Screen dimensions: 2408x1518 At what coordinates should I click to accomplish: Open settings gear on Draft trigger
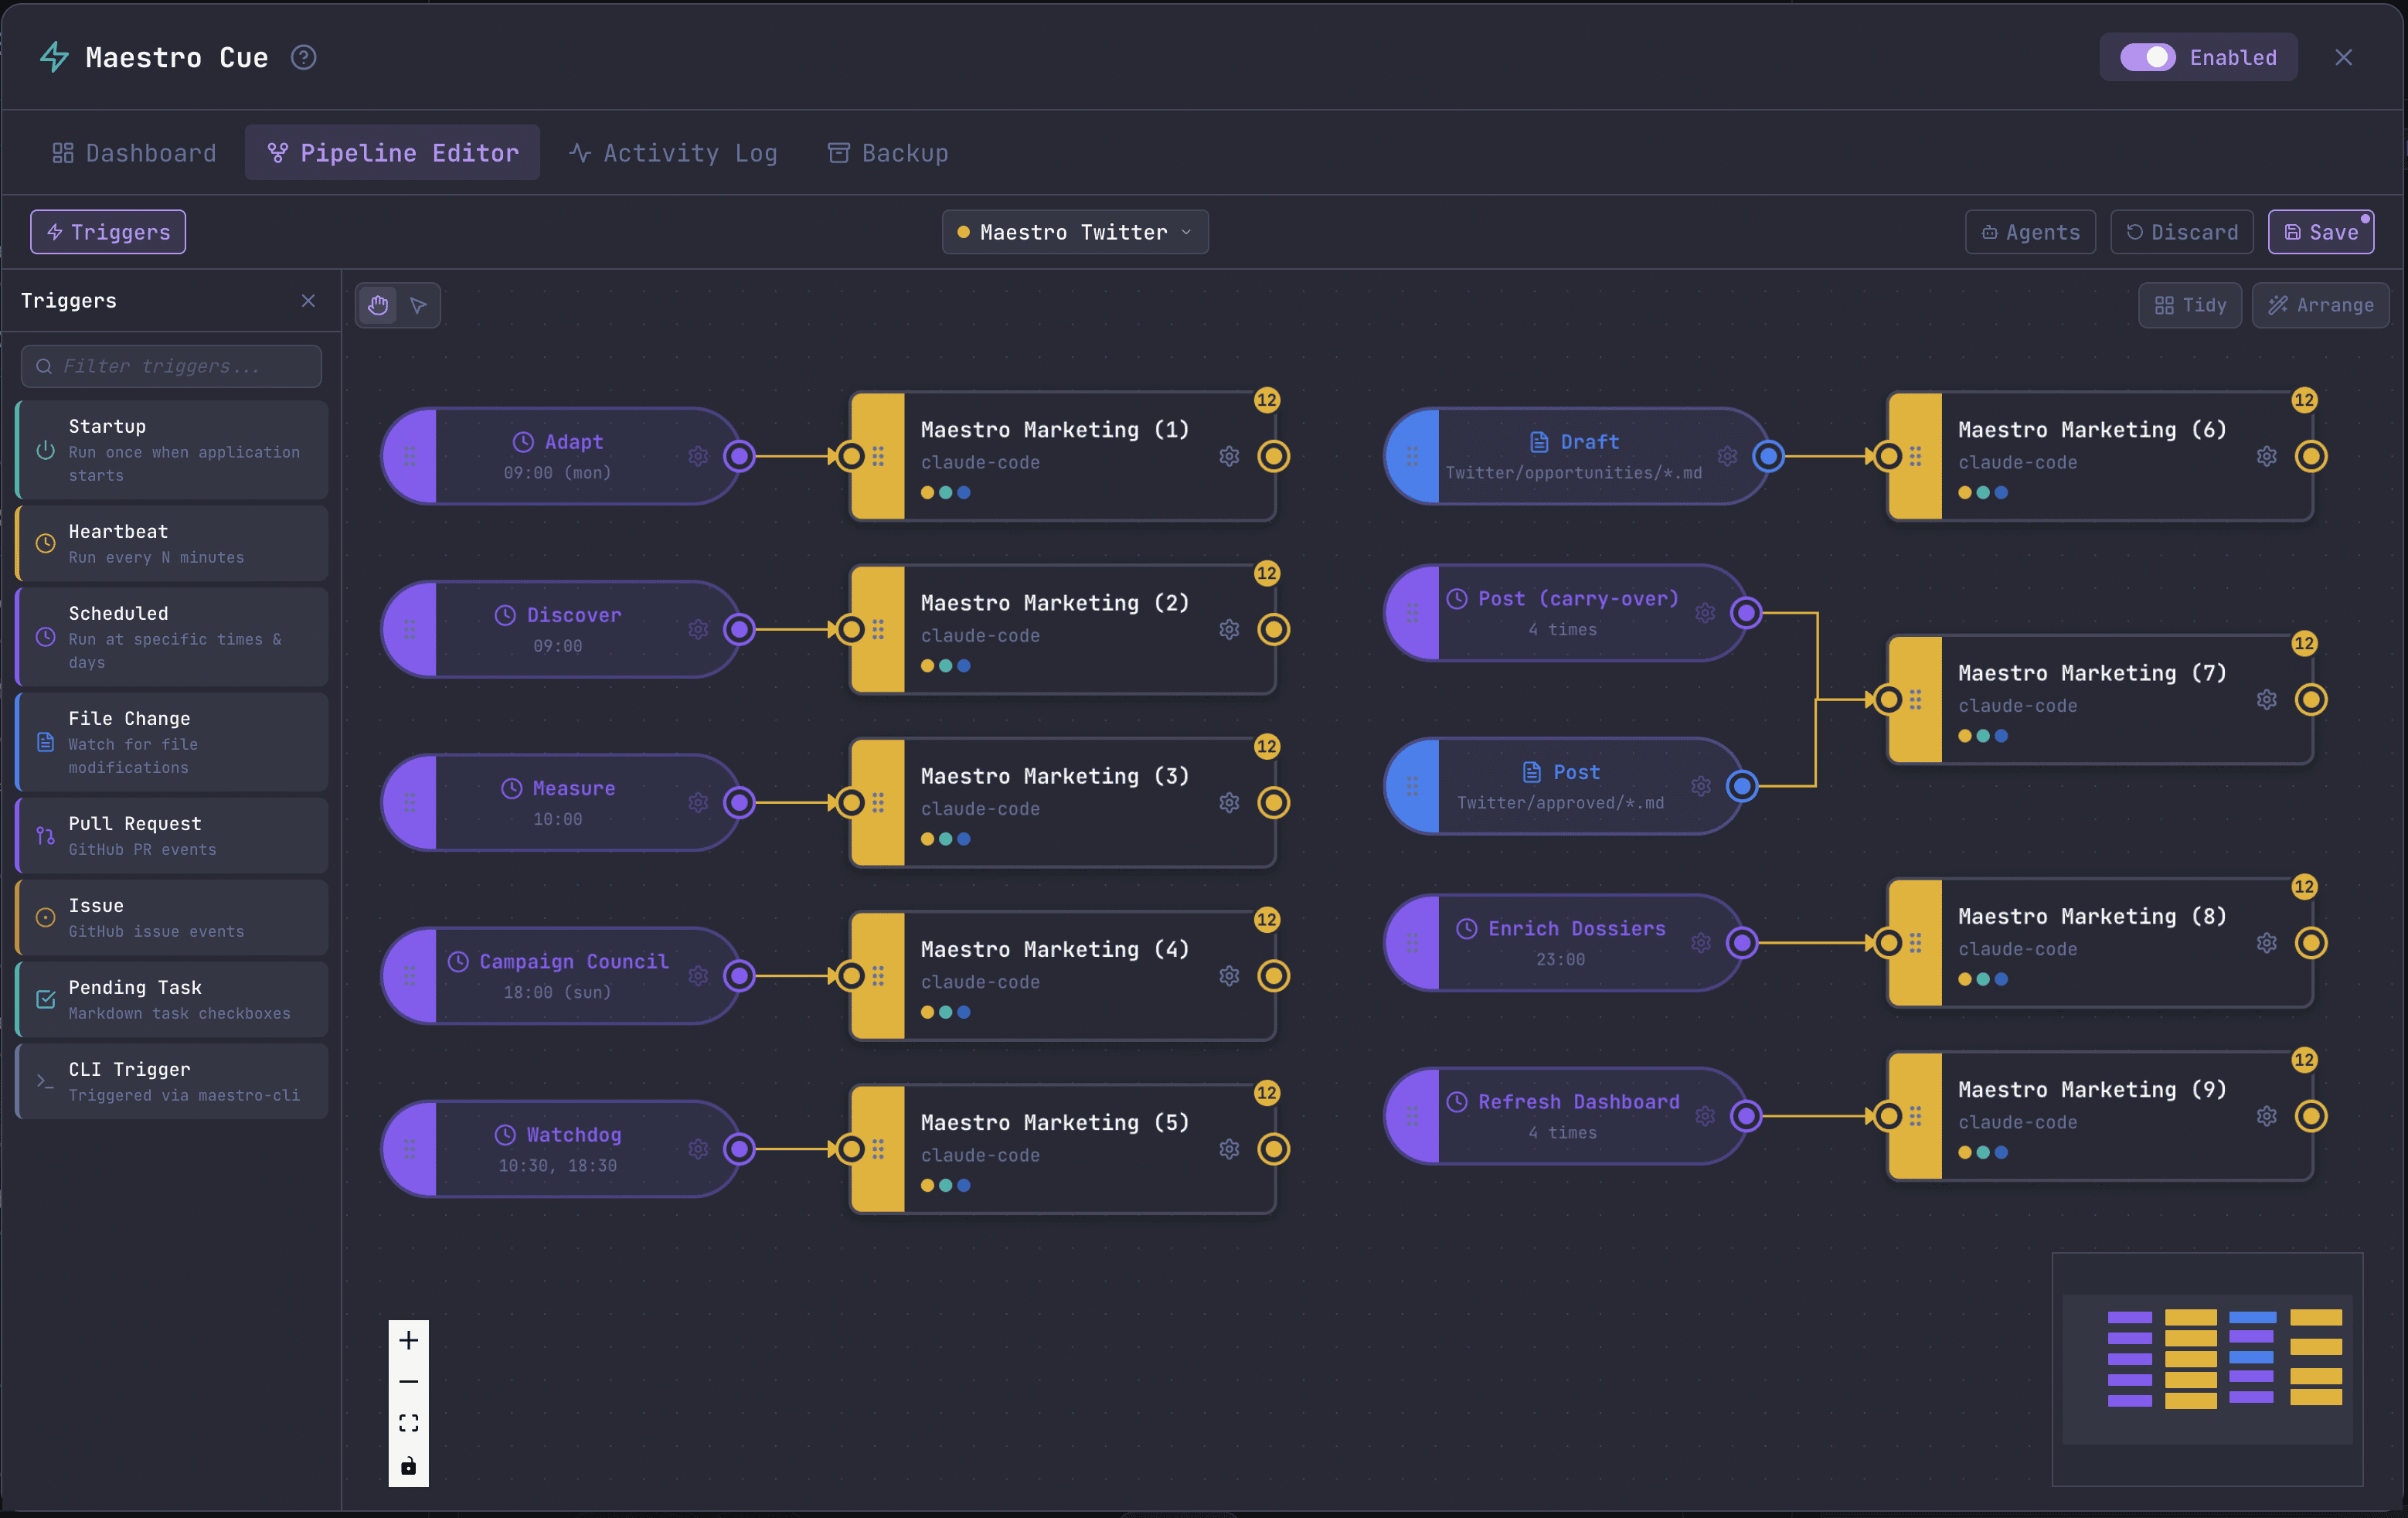click(x=1727, y=456)
